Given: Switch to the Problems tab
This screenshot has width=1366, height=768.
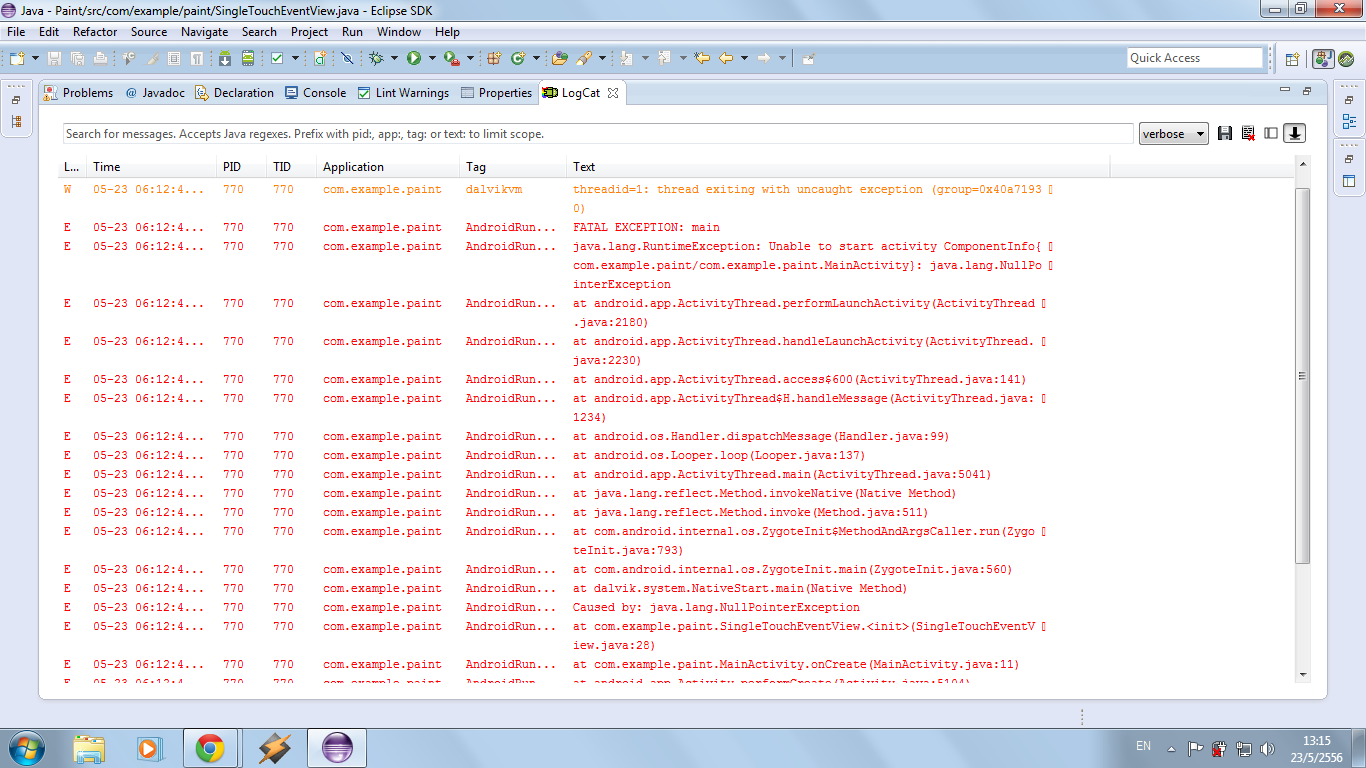Looking at the screenshot, I should 78,93.
